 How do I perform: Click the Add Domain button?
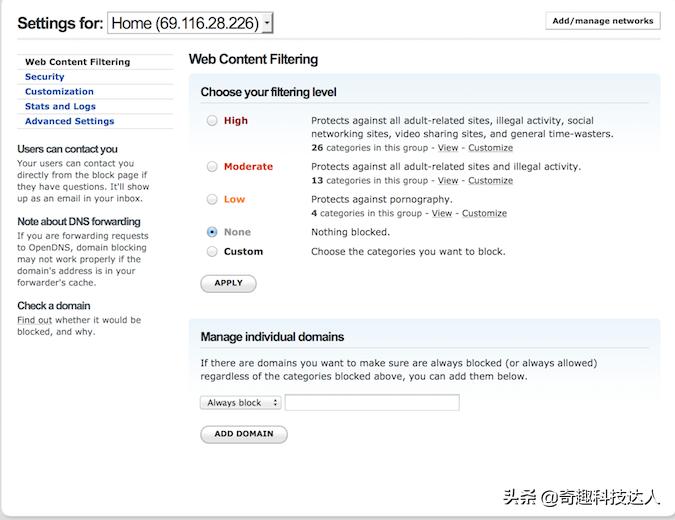244,434
